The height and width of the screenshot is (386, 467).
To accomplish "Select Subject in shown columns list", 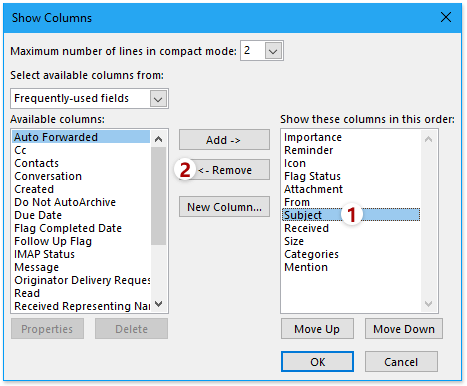I will pyautogui.click(x=351, y=215).
